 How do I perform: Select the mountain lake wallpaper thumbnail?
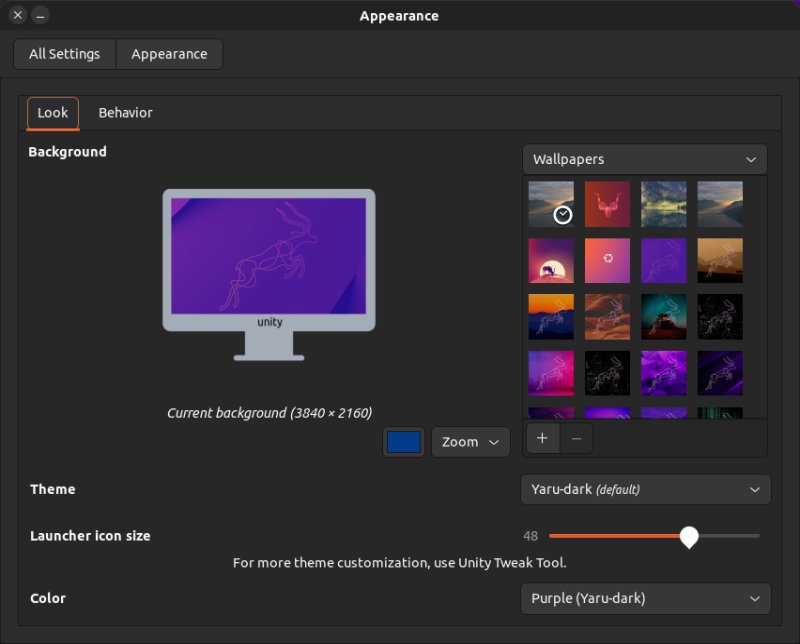(x=663, y=204)
